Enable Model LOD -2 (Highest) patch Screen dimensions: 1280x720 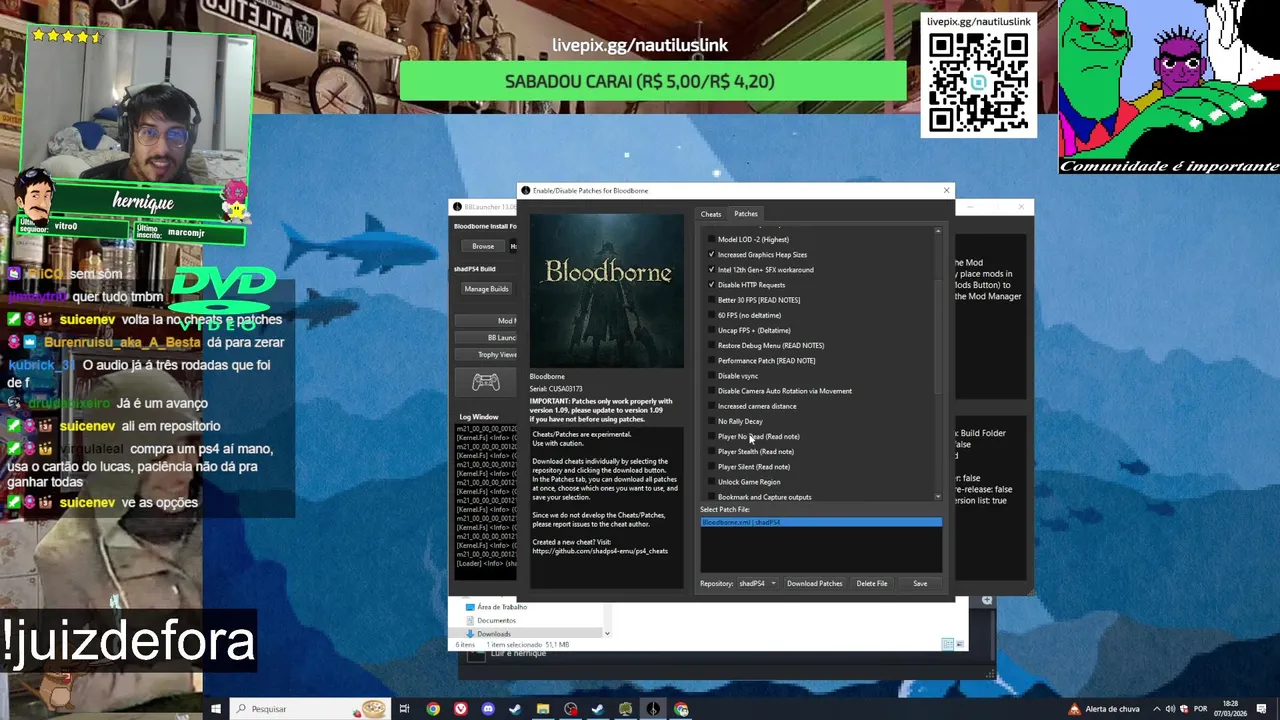pos(712,239)
